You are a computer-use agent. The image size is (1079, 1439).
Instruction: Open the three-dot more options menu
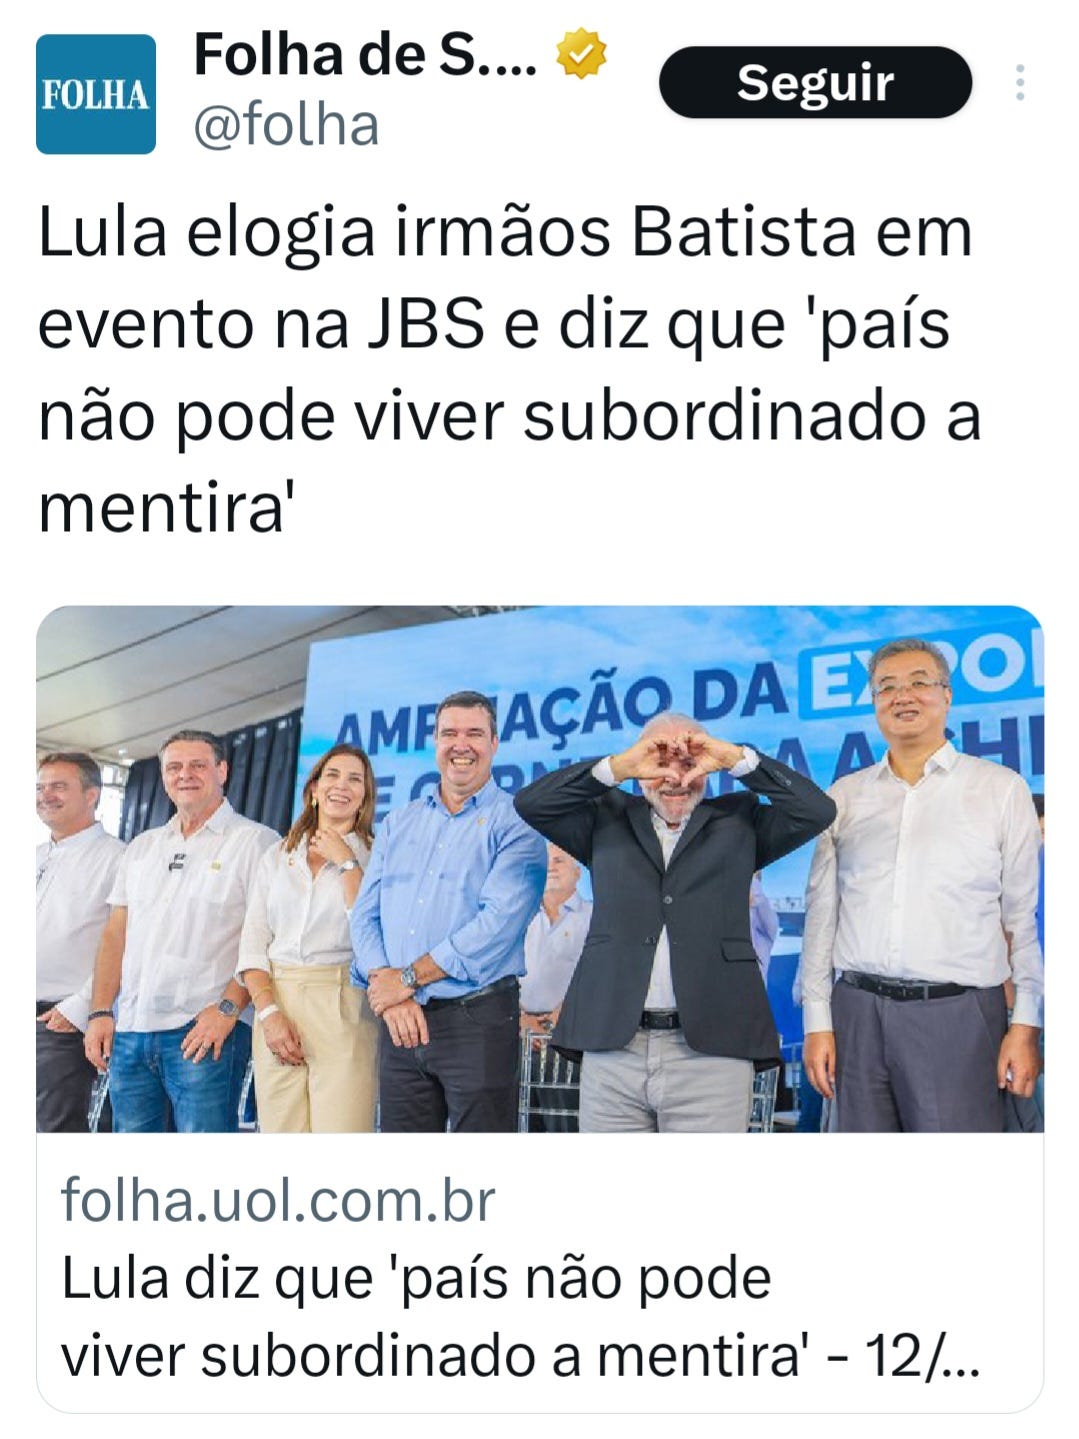pyautogui.click(x=1020, y=83)
